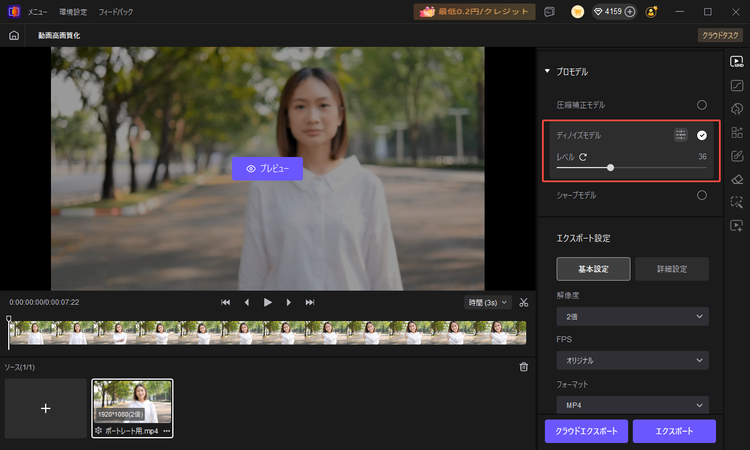Select the color palette sidebar icon
The width and height of the screenshot is (750, 450).
(x=737, y=109)
